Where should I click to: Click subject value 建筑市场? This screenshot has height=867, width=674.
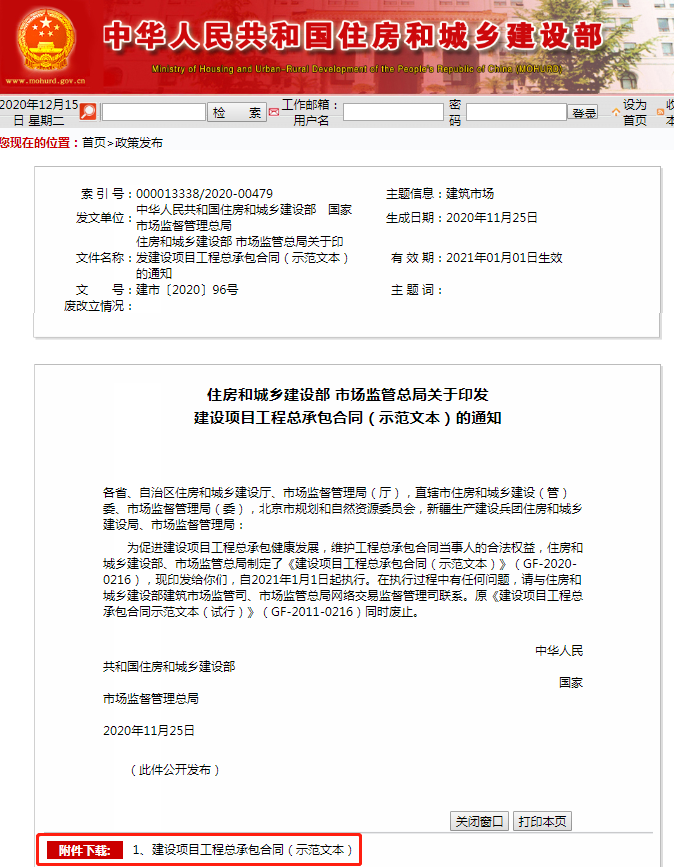coord(470,194)
